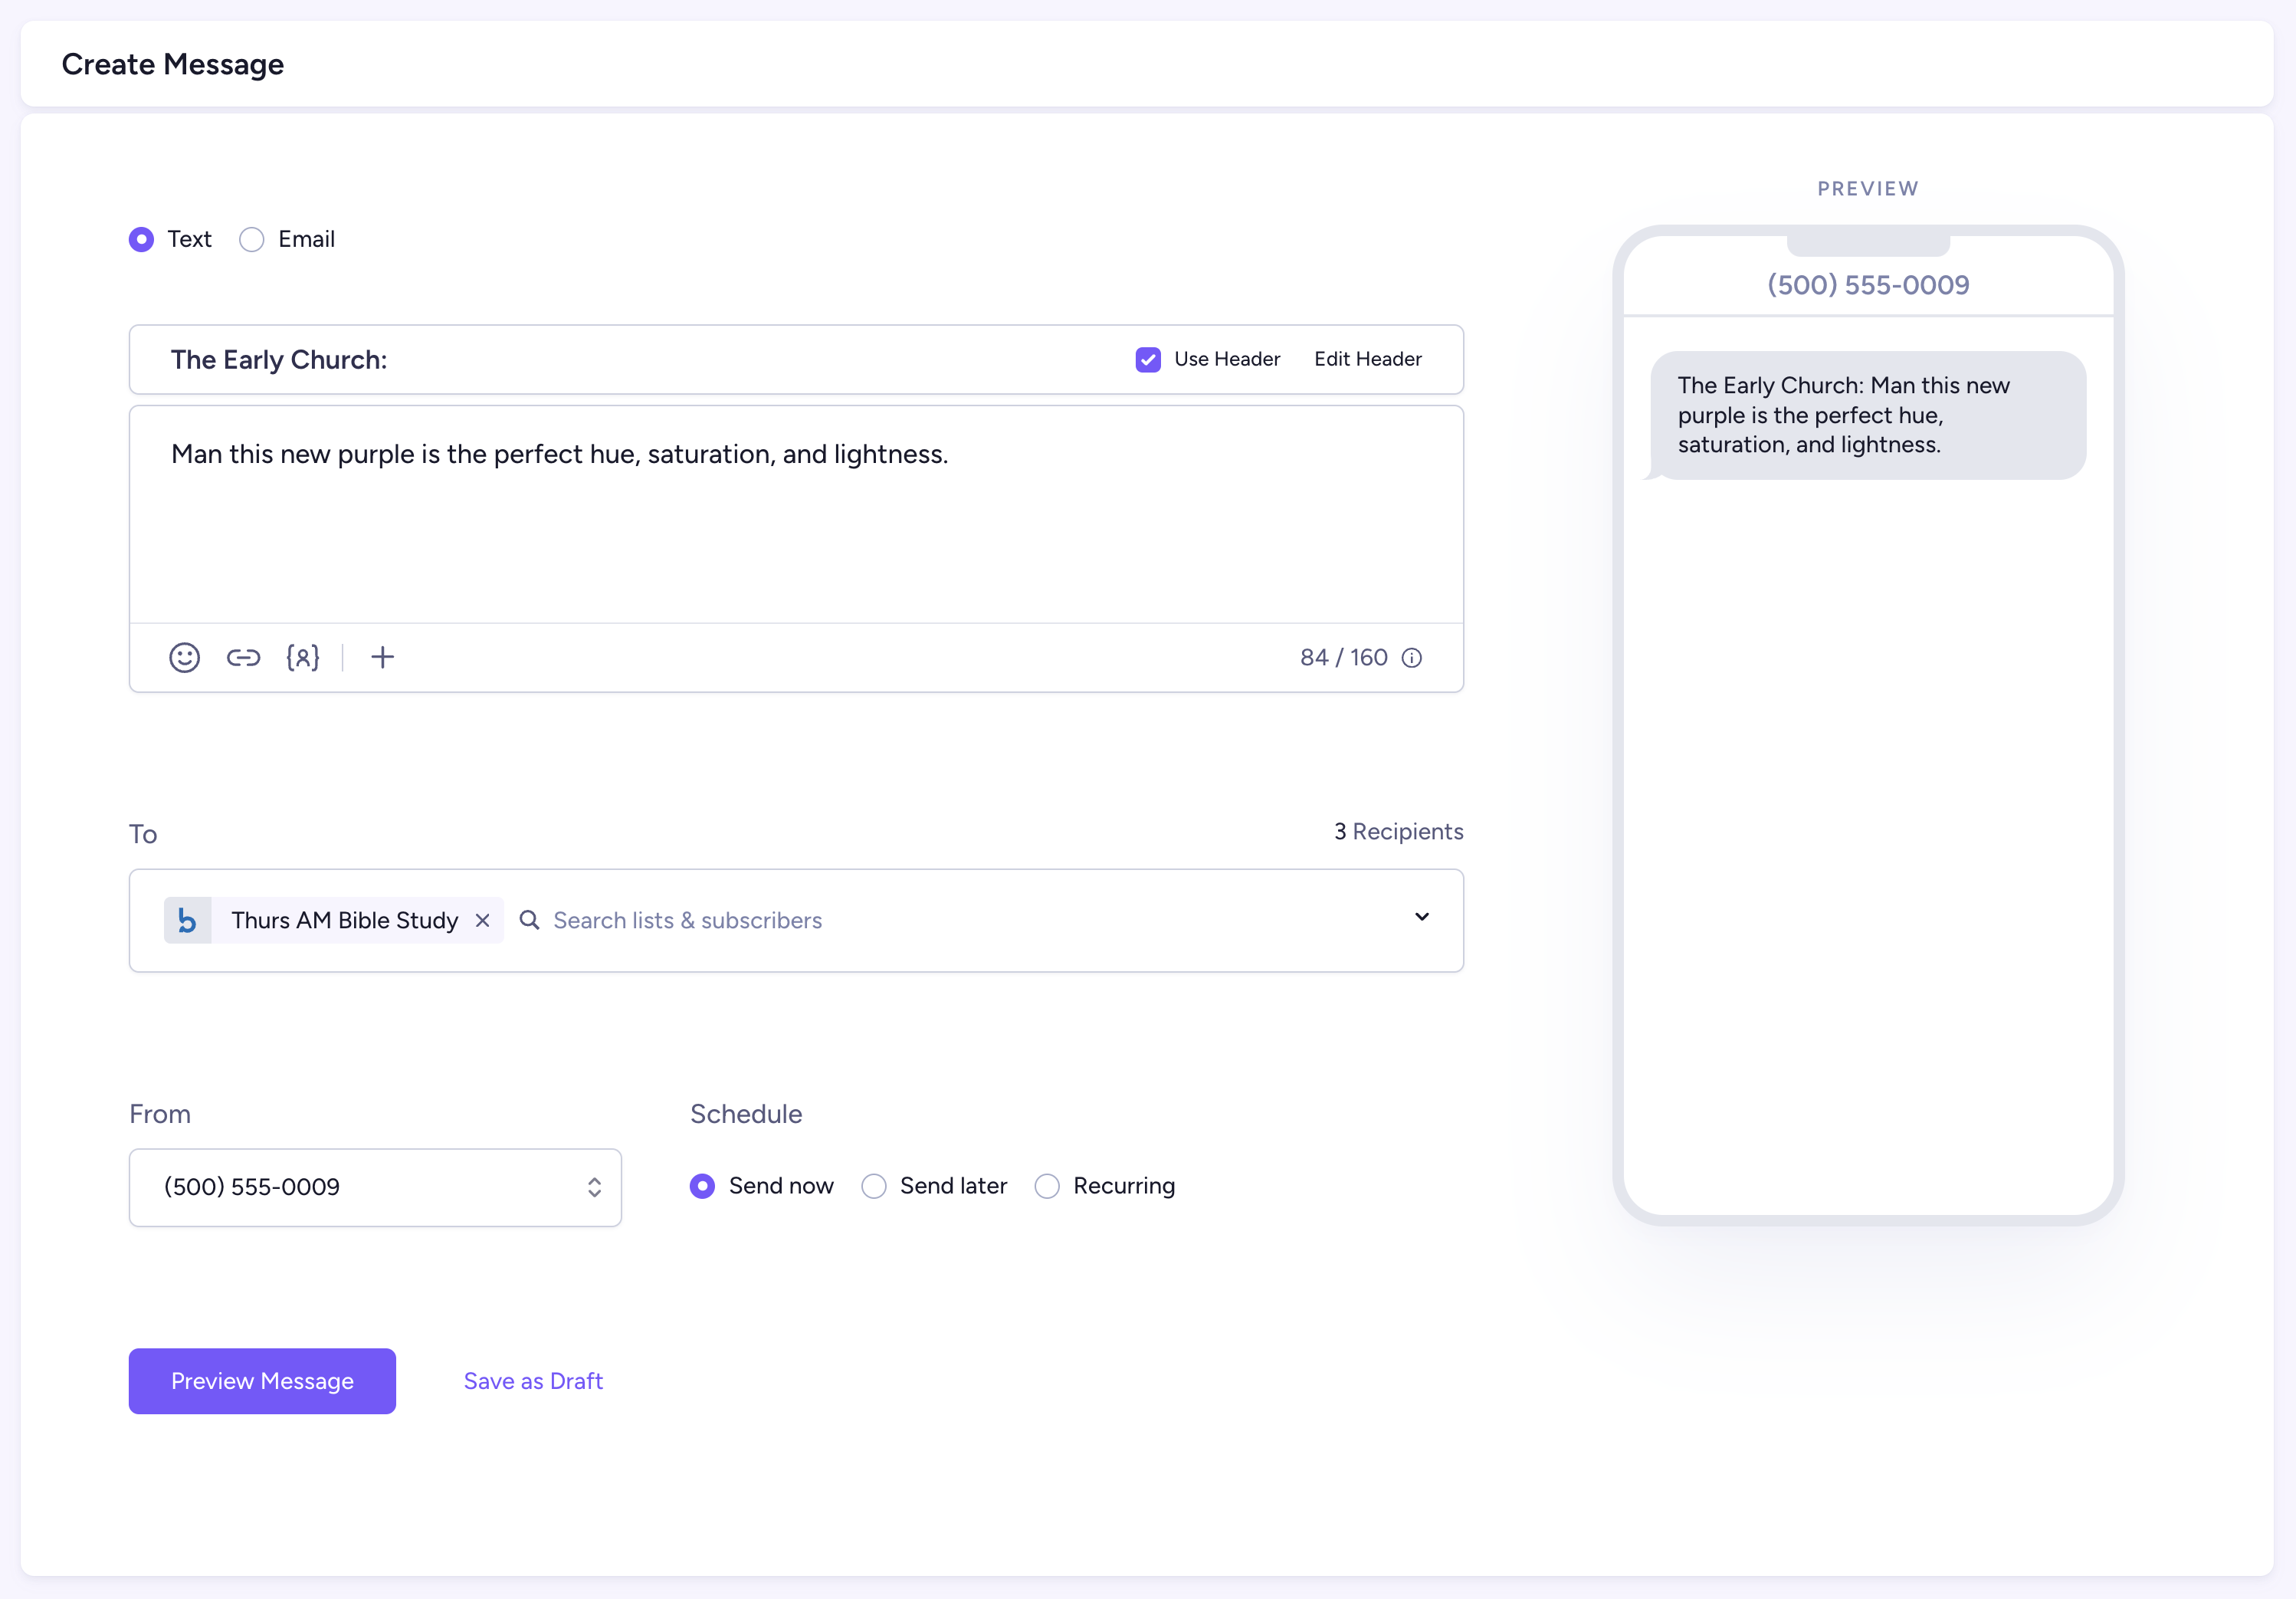Remove Thurs AM Bible Study recipient chip
2296x1599 pixels.
[x=482, y=920]
